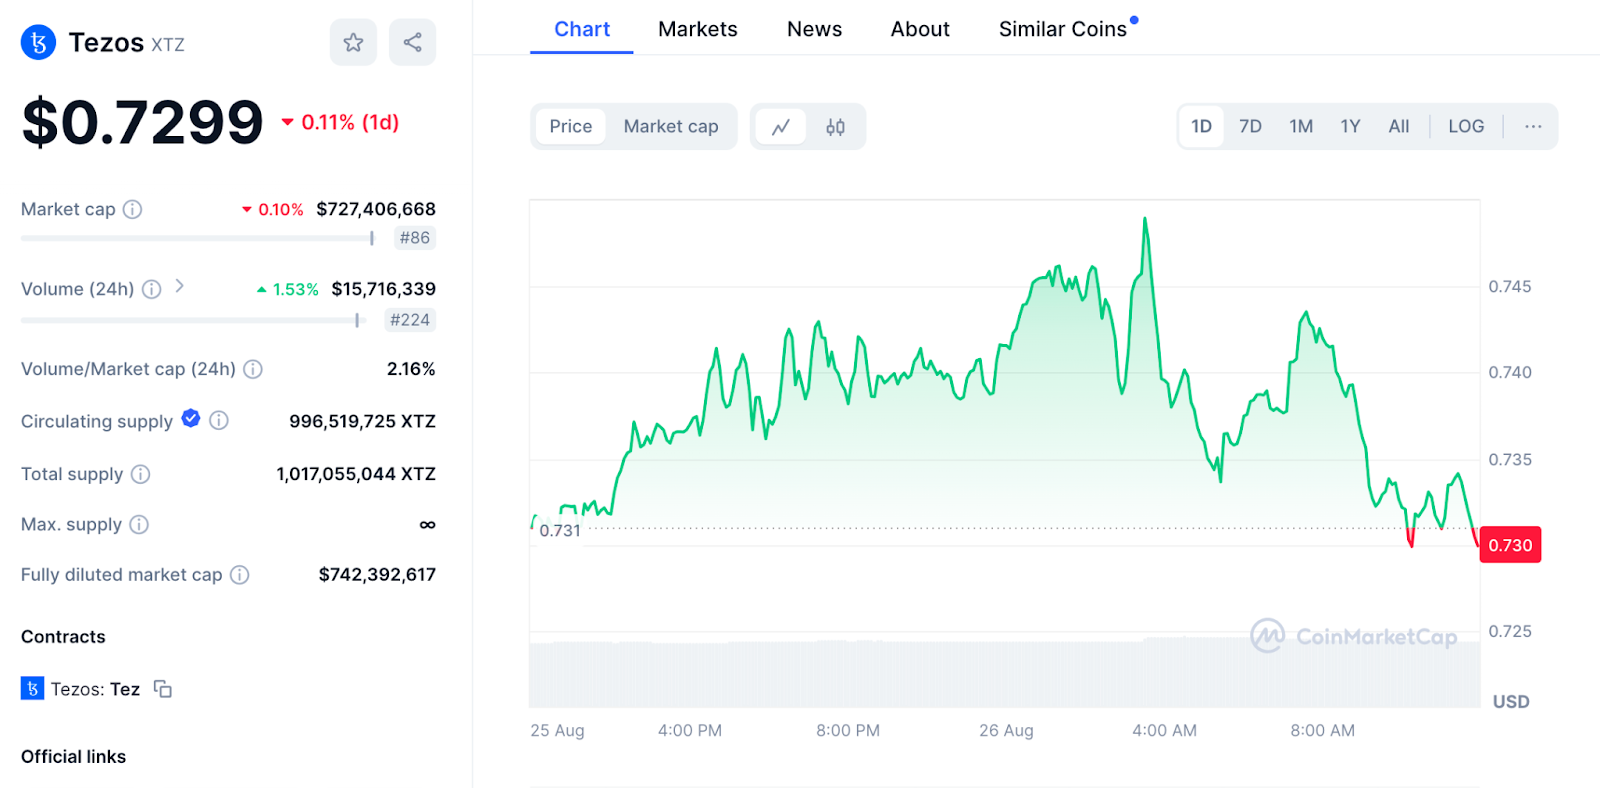
Task: Click the share icon button
Action: (412, 42)
